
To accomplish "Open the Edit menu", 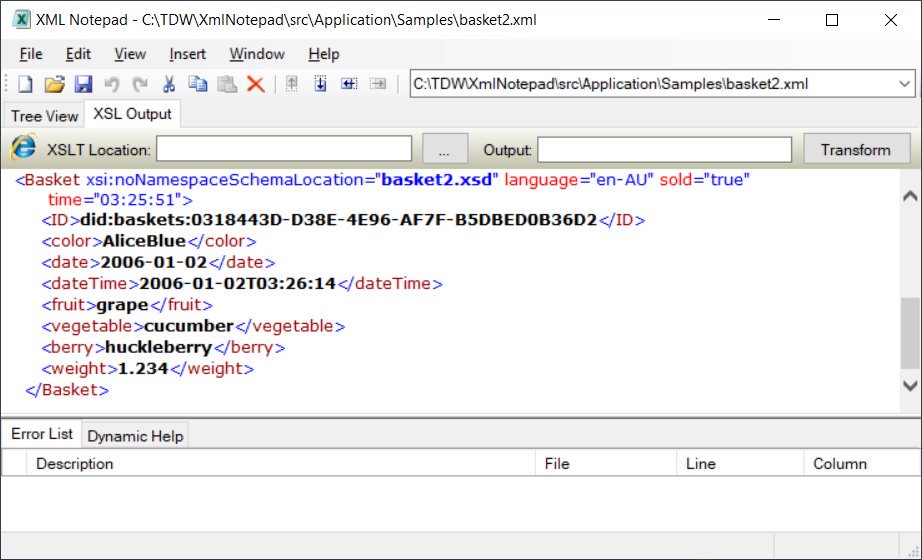I will [x=78, y=54].
